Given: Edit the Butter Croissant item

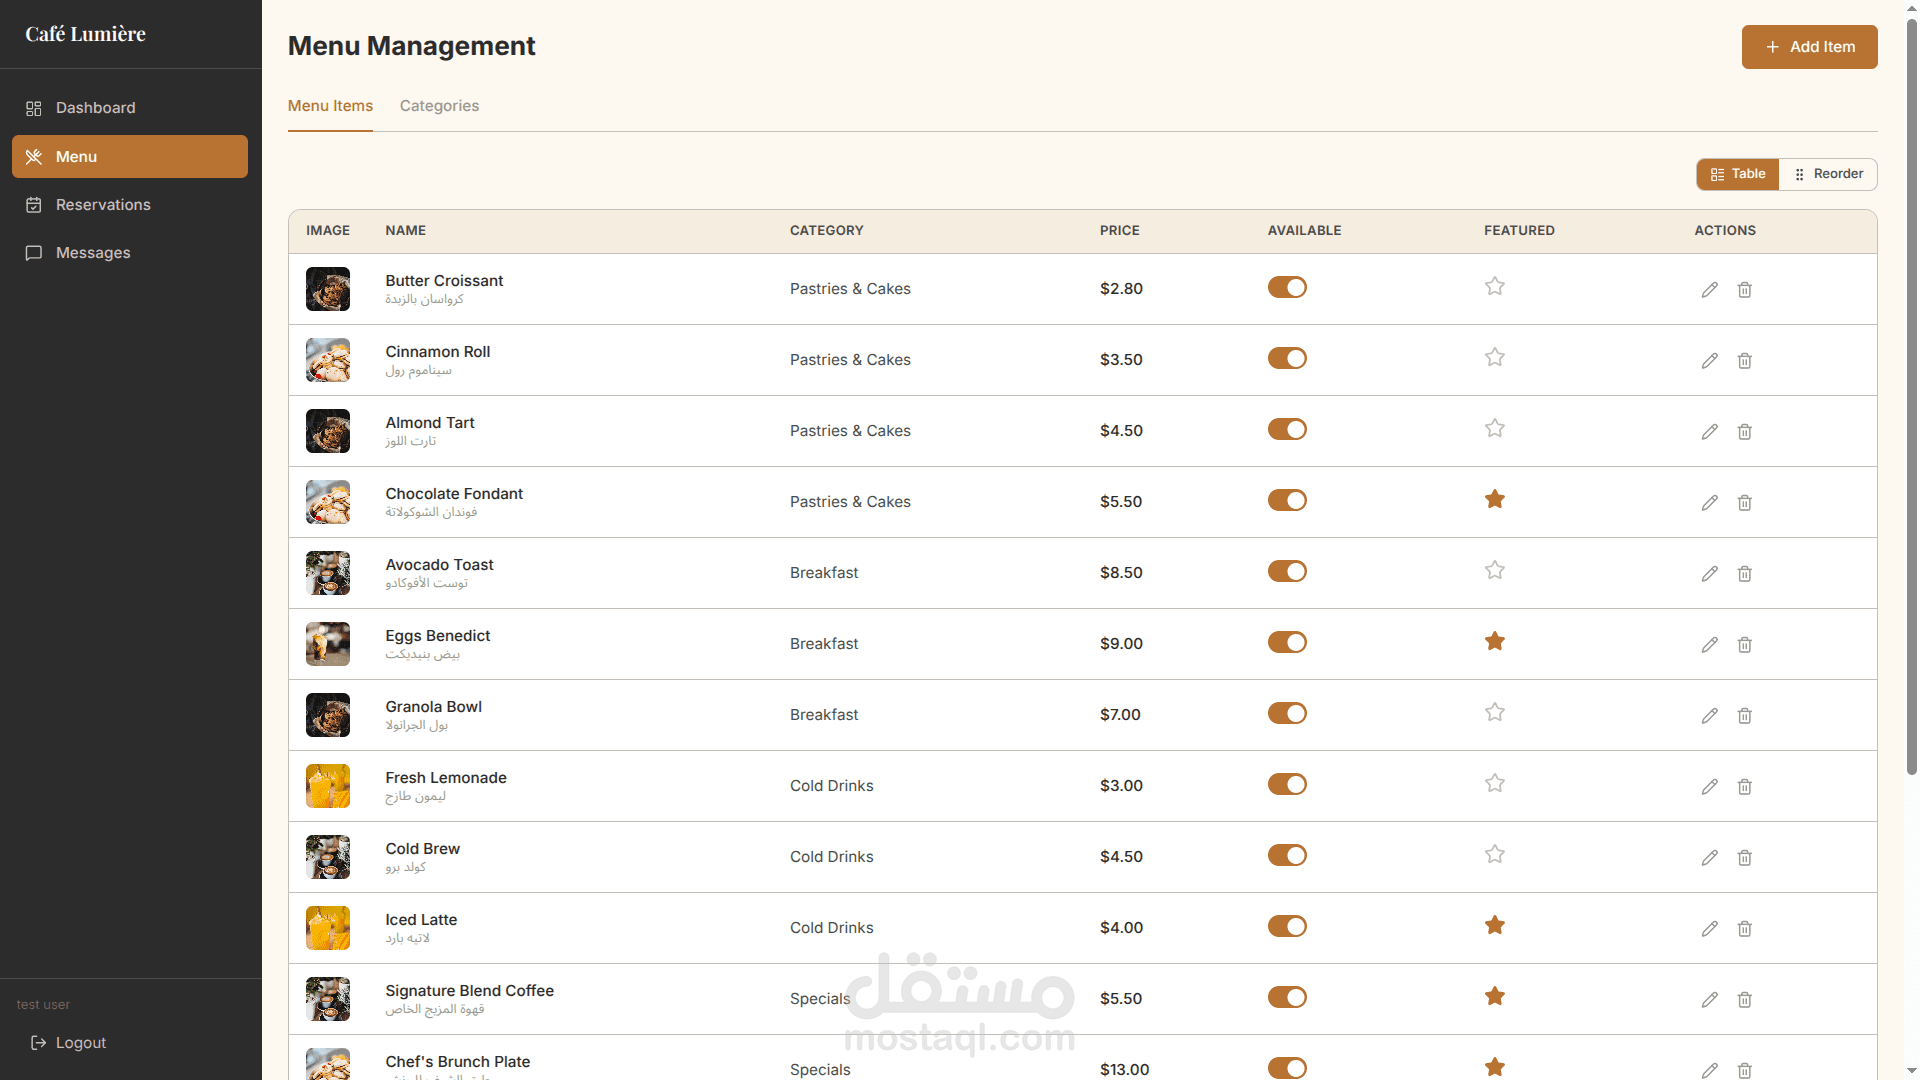Looking at the screenshot, I should click(x=1709, y=290).
